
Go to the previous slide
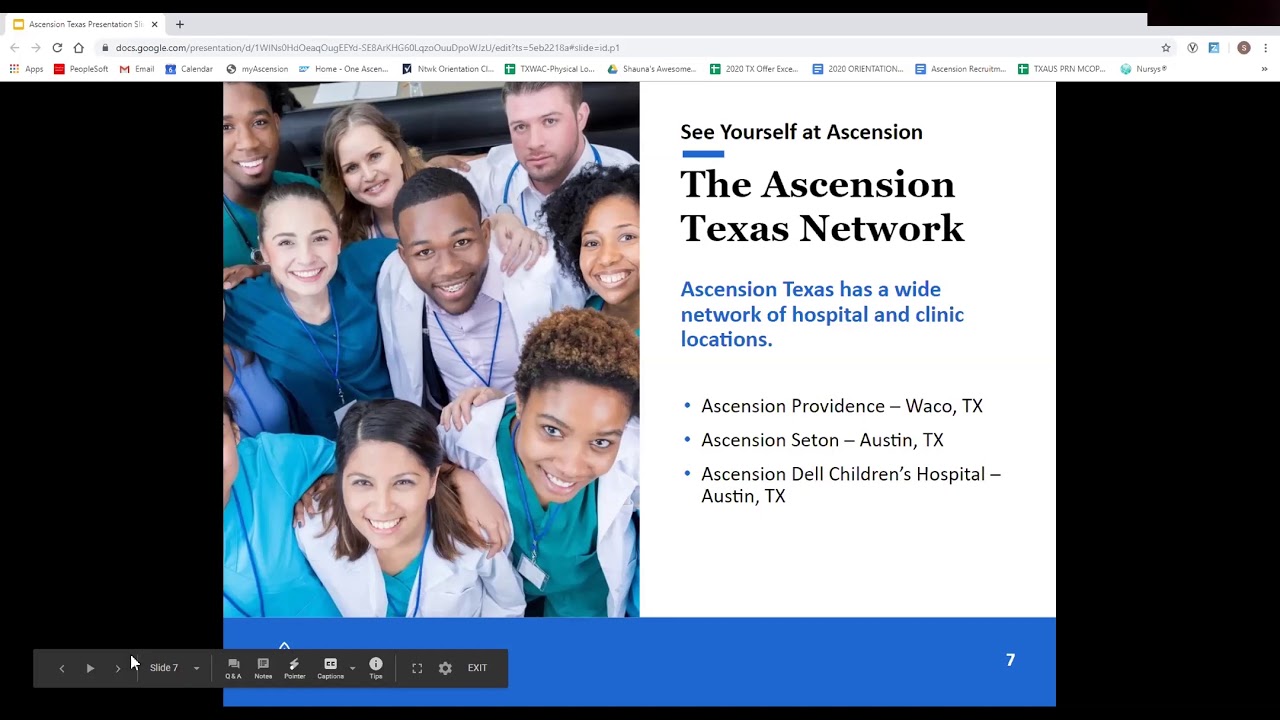pos(62,668)
